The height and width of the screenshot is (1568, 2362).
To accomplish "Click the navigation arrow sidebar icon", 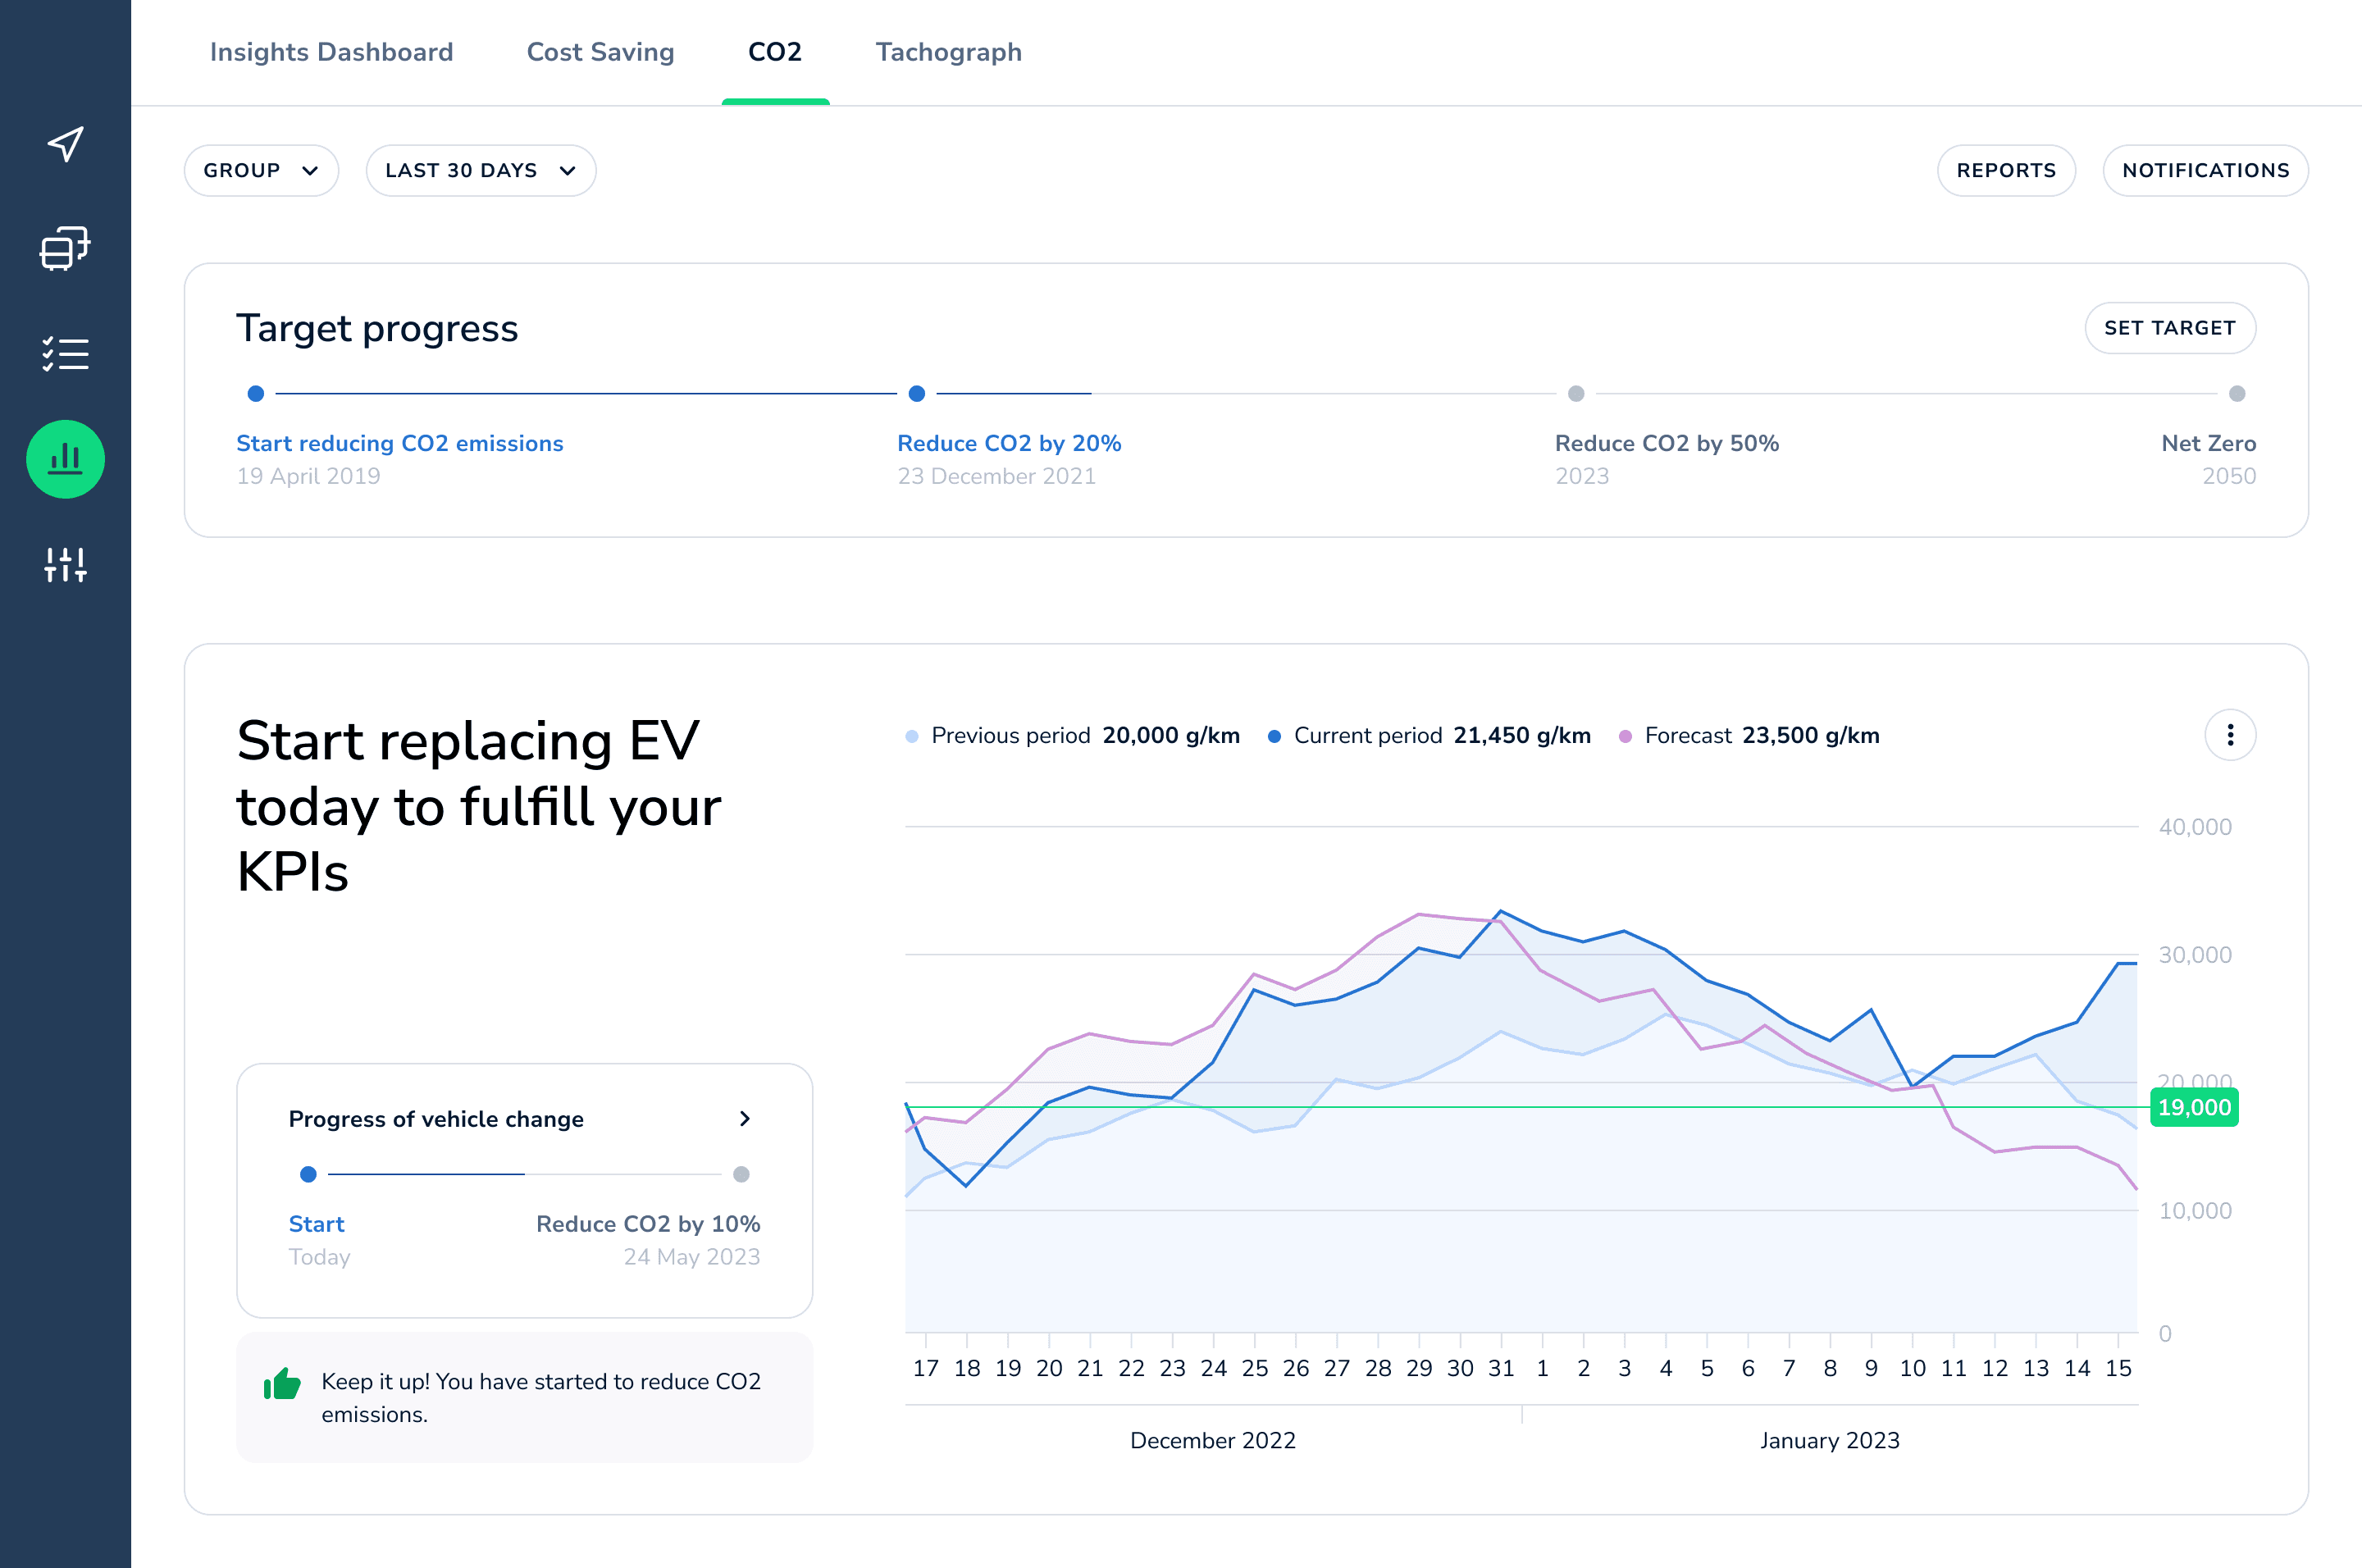I will point(65,144).
